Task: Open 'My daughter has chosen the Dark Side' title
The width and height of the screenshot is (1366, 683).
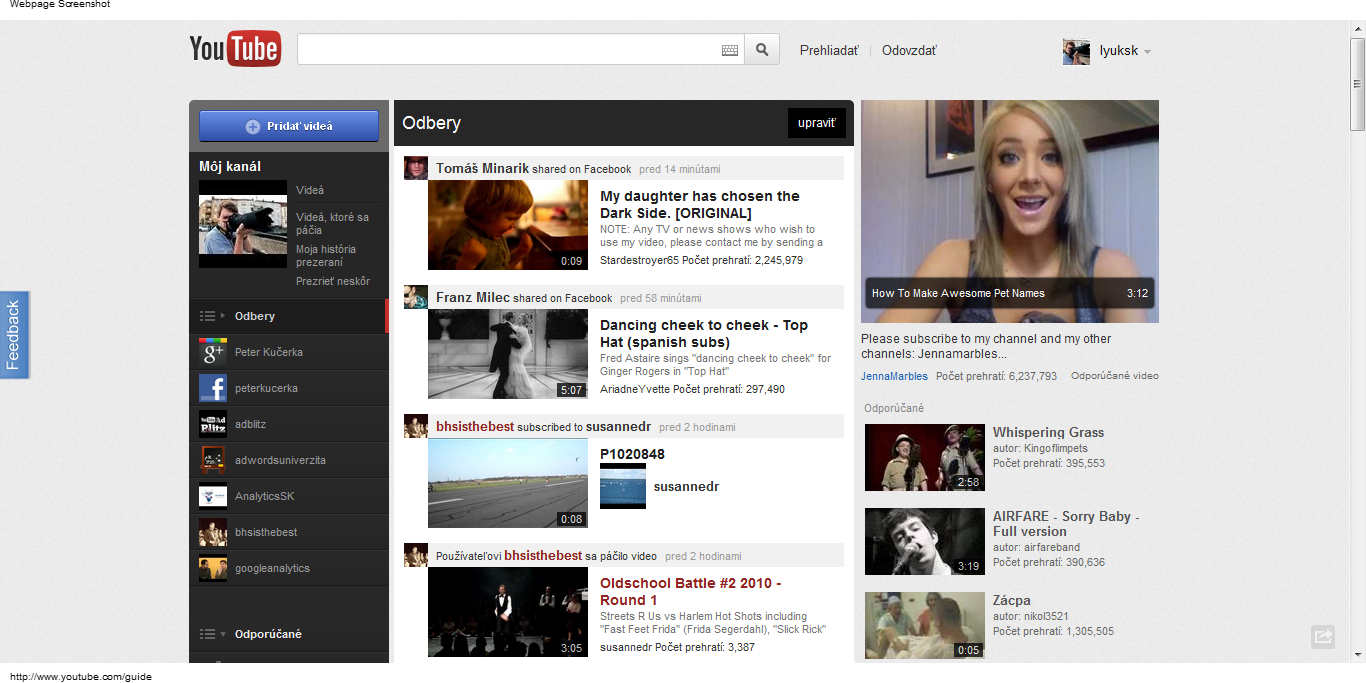Action: click(700, 204)
